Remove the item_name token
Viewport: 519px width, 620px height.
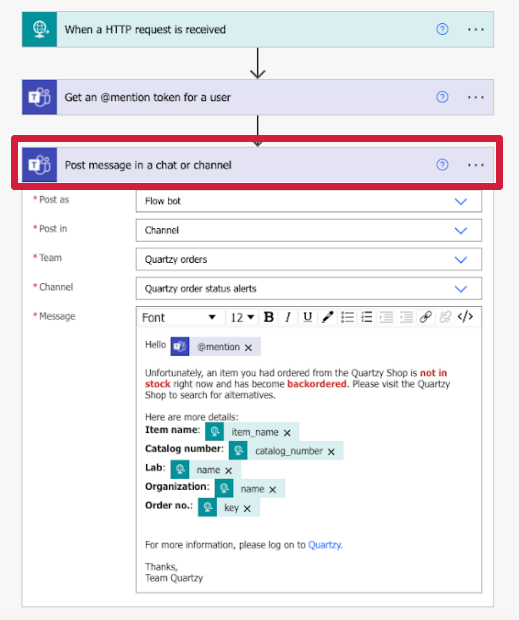(287, 433)
